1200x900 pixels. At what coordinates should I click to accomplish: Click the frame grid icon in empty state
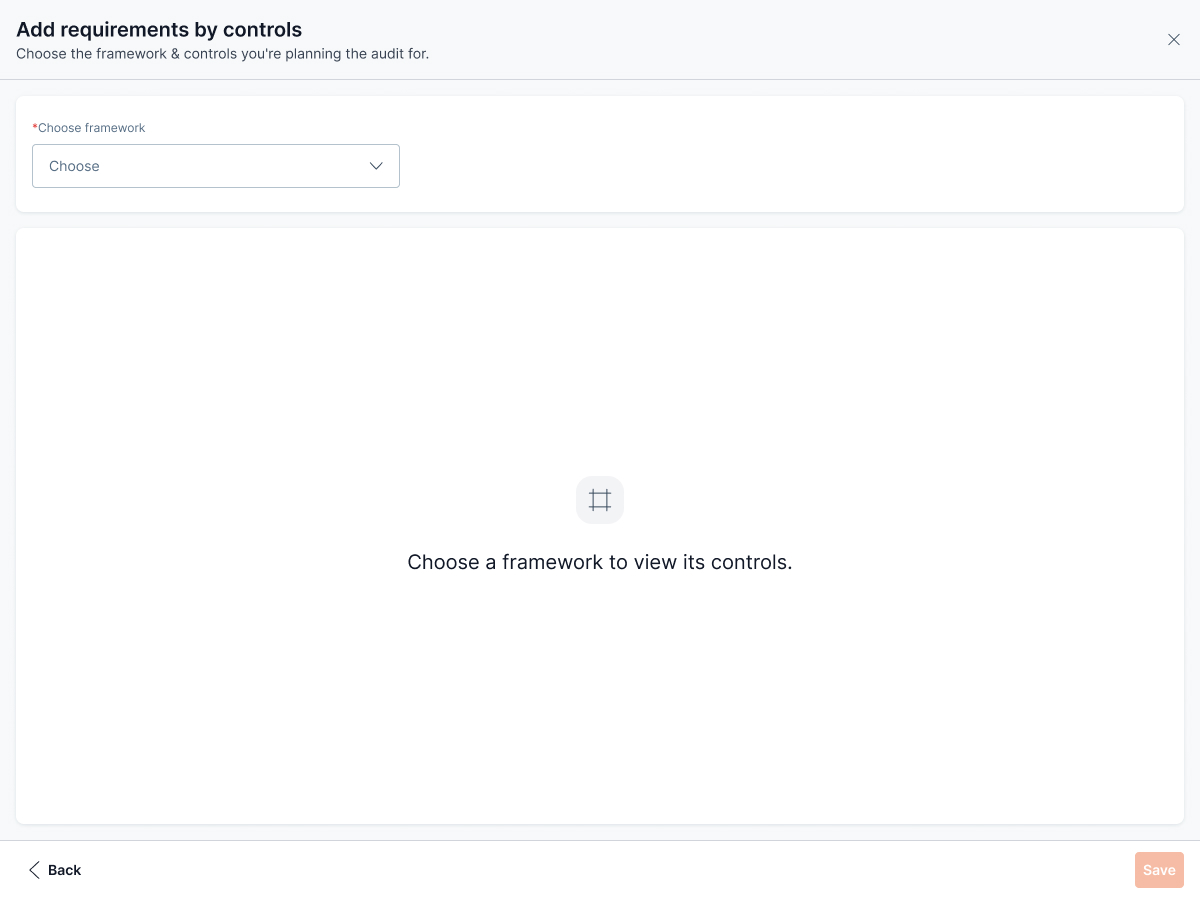pyautogui.click(x=600, y=500)
